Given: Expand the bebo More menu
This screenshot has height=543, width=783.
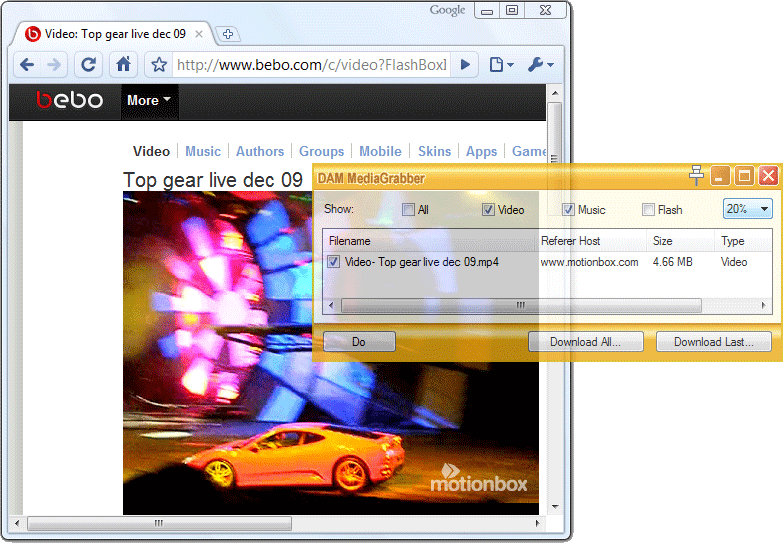Looking at the screenshot, I should click(x=149, y=100).
